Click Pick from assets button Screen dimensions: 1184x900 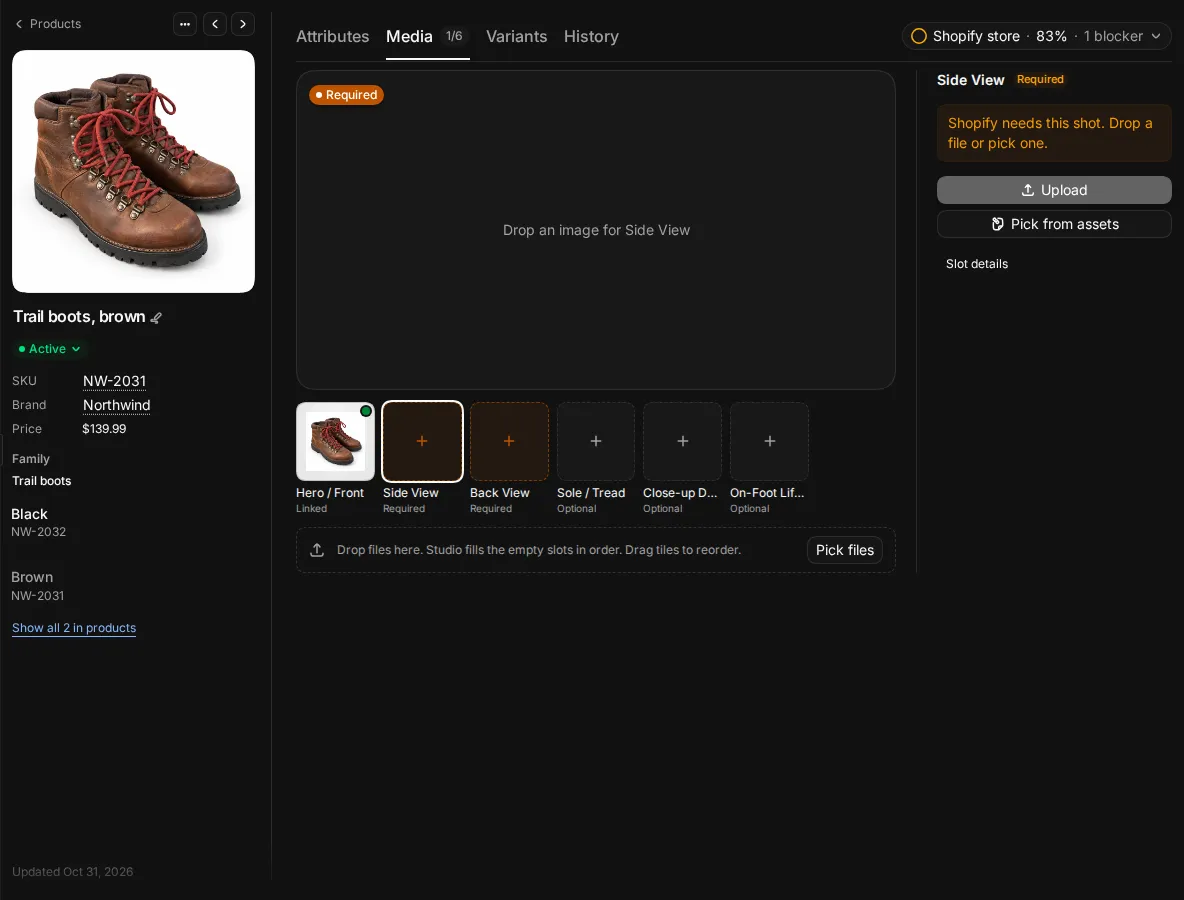point(1054,224)
